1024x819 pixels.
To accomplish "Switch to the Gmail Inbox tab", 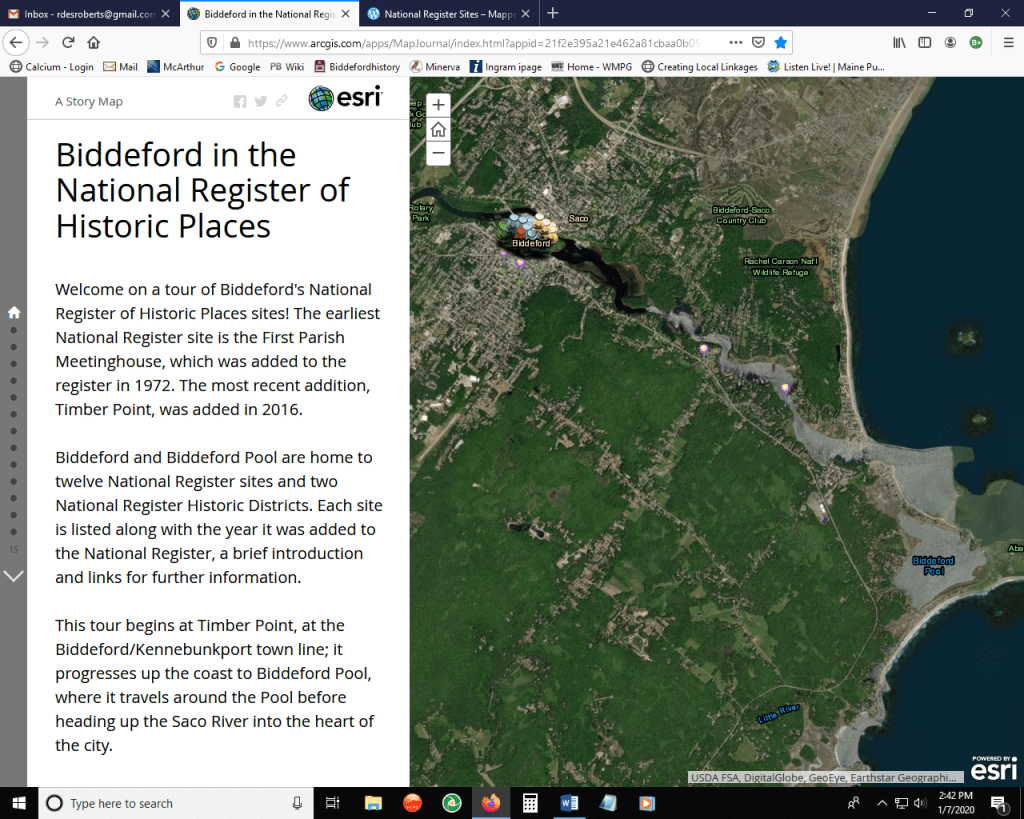I will (x=88, y=14).
